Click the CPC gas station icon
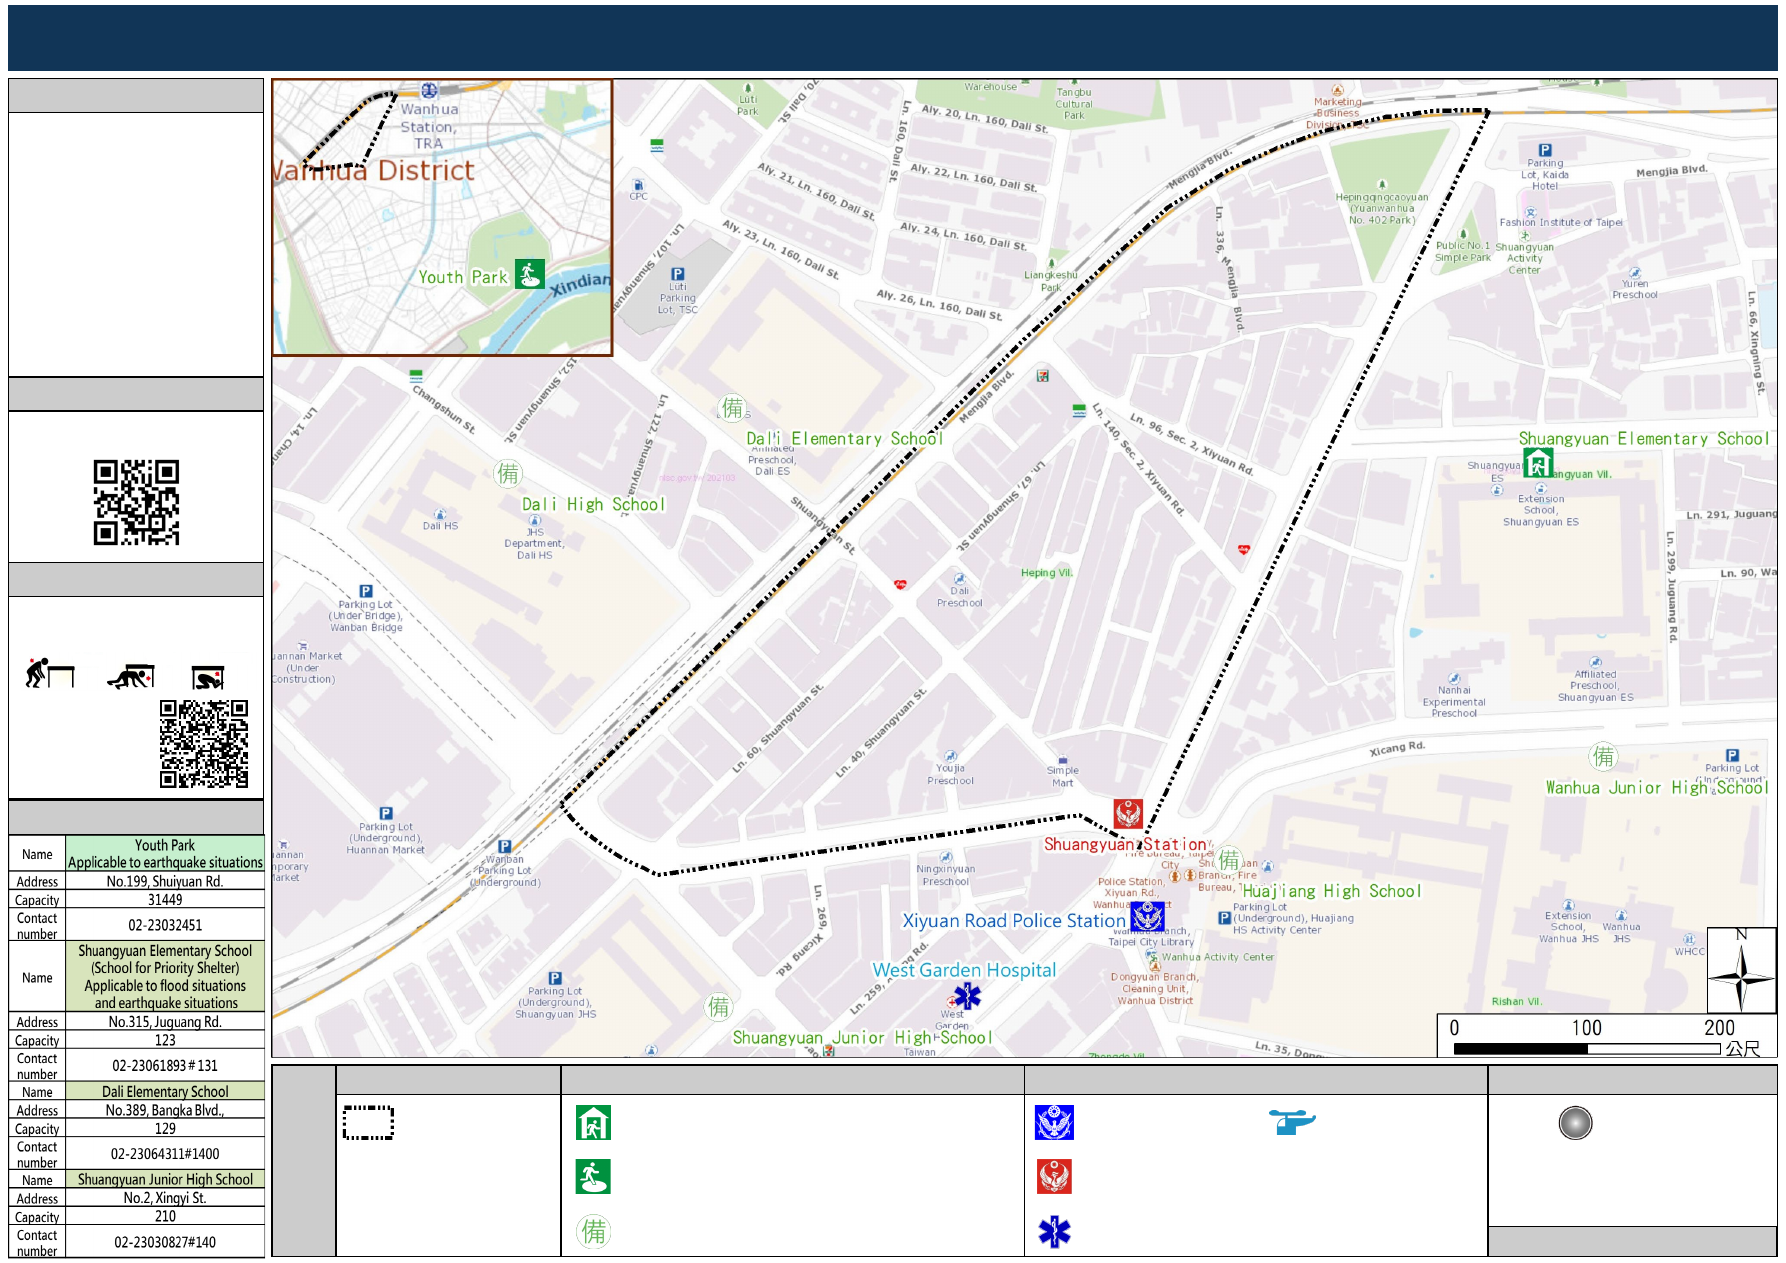1786x1263 pixels. tap(638, 184)
